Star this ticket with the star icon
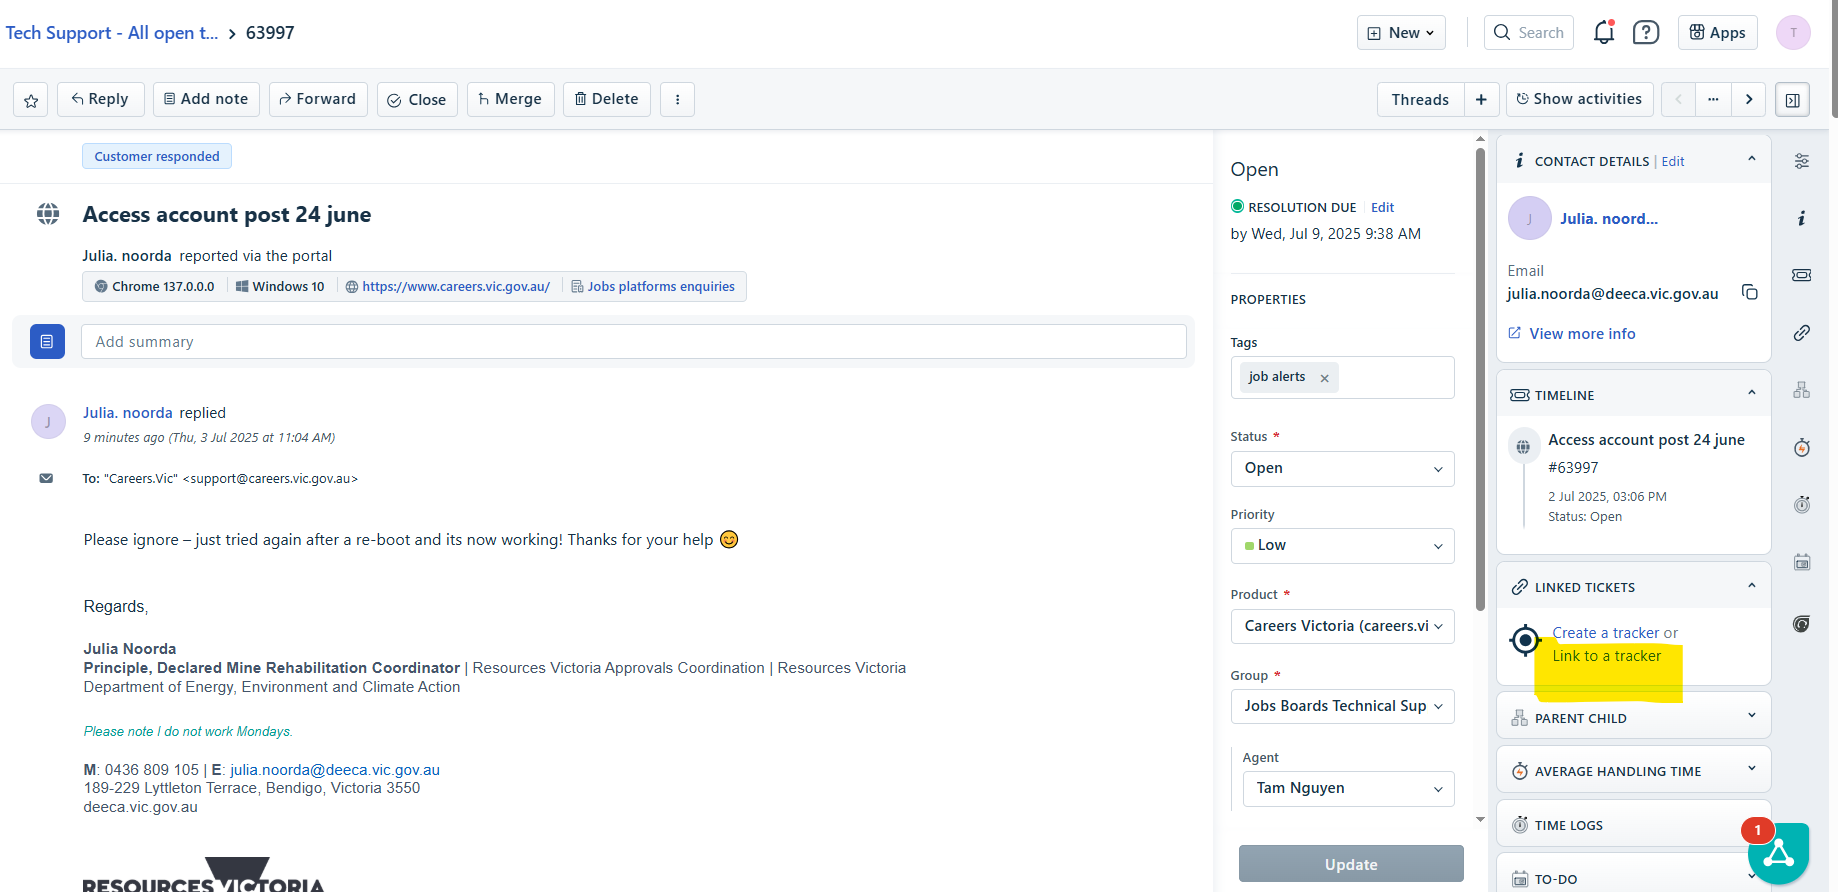Screen dimensions: 1838x892 [31, 100]
